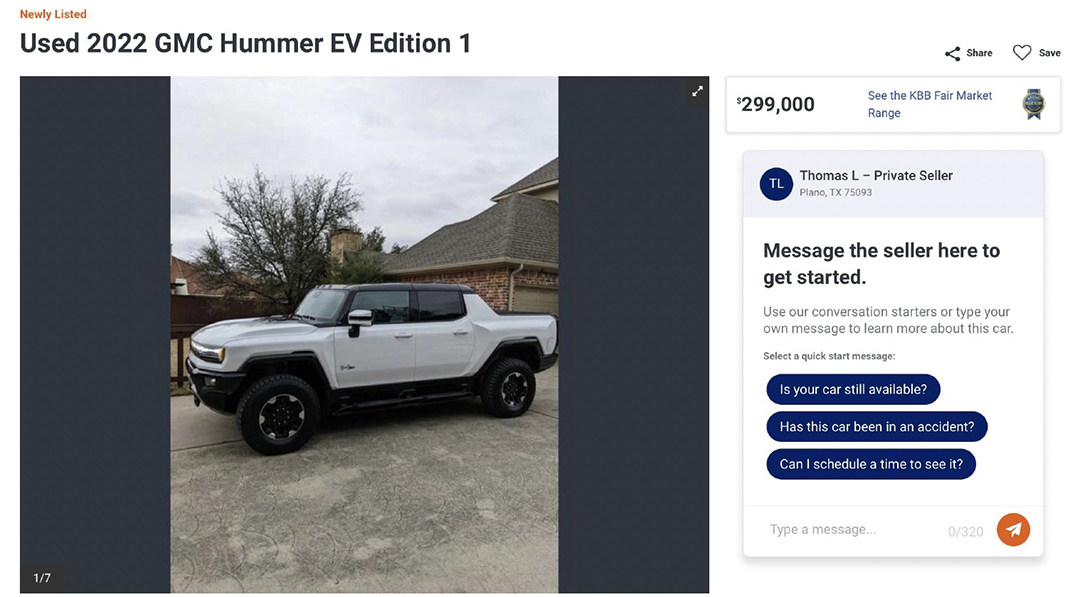1080x597 pixels.
Task: Click the share icon
Action: (x=952, y=53)
